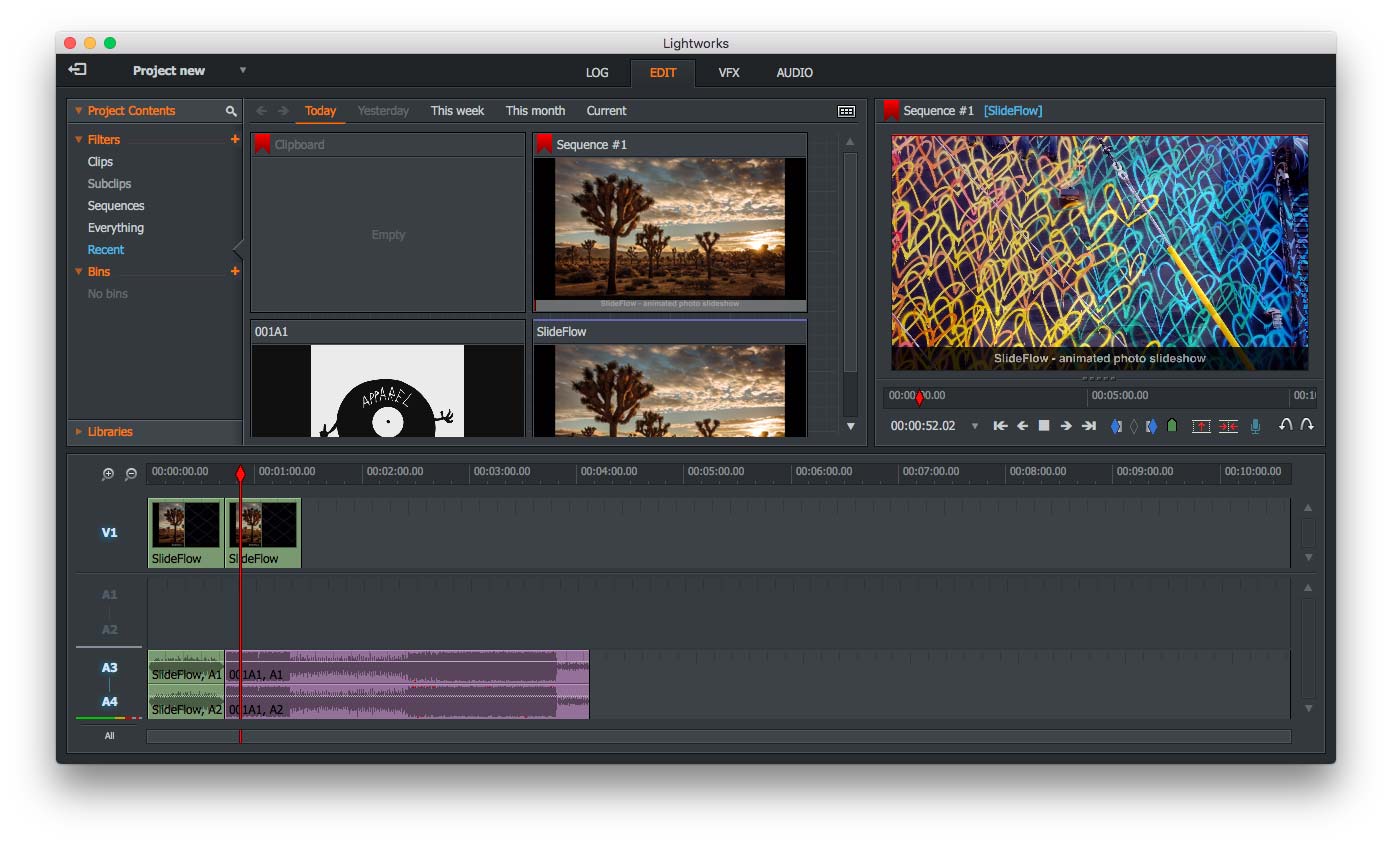Open the timecode 00:00:52.02 dropdown arrow

pos(975,426)
